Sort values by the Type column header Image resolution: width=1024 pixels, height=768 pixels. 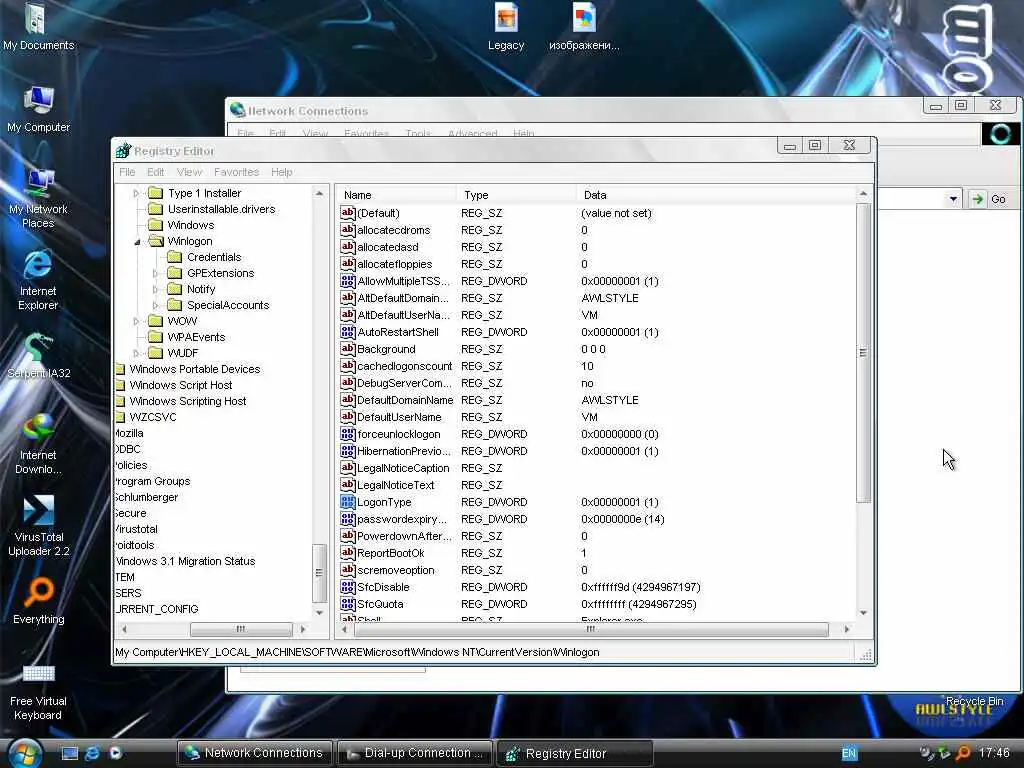click(x=517, y=195)
